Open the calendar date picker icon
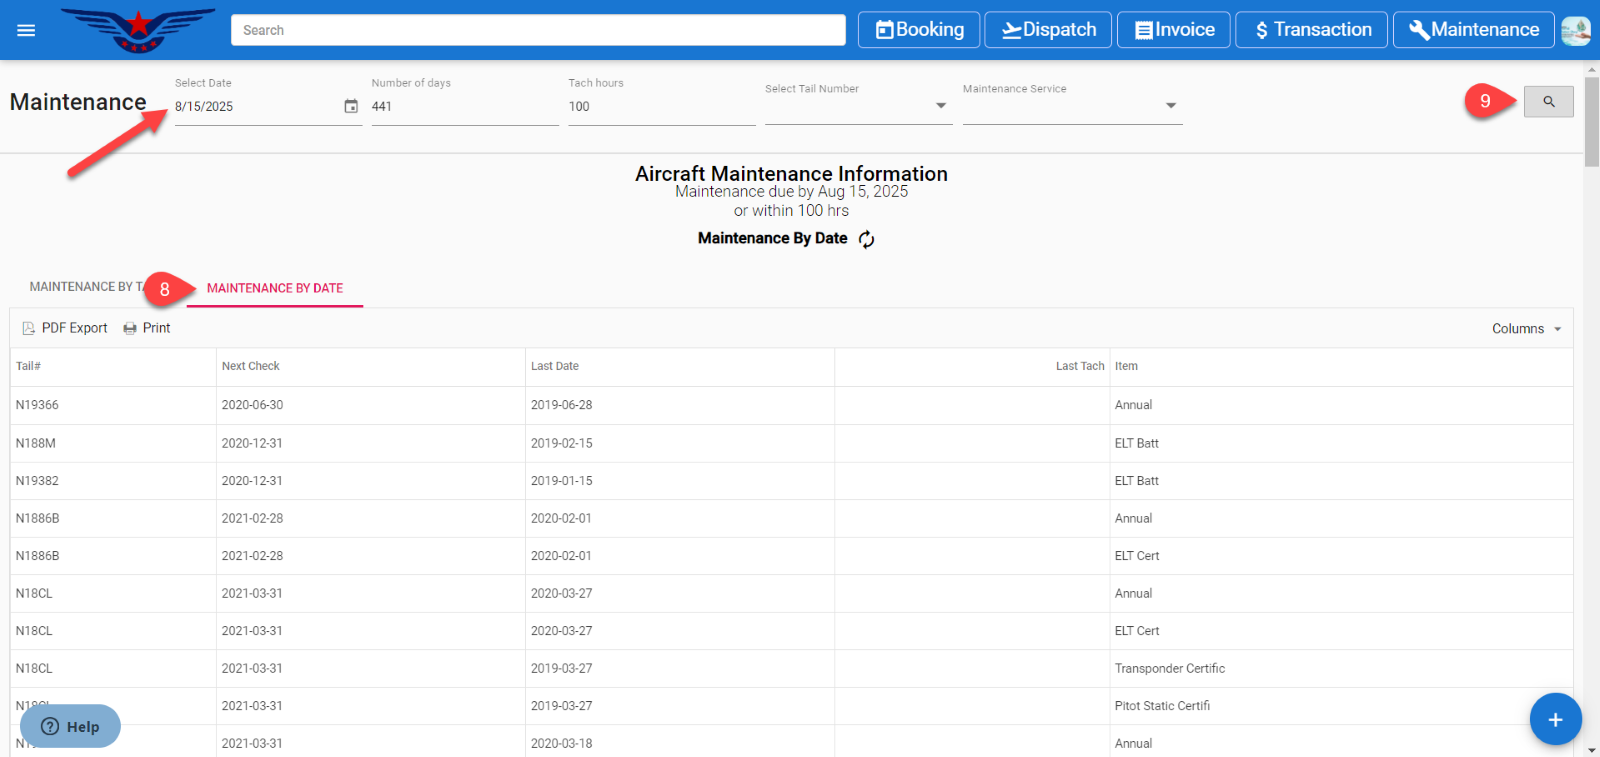The height and width of the screenshot is (757, 1600). pyautogui.click(x=351, y=106)
